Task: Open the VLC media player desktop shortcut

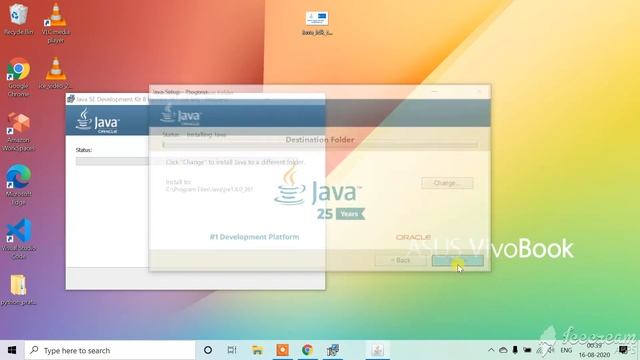Action: [x=56, y=23]
